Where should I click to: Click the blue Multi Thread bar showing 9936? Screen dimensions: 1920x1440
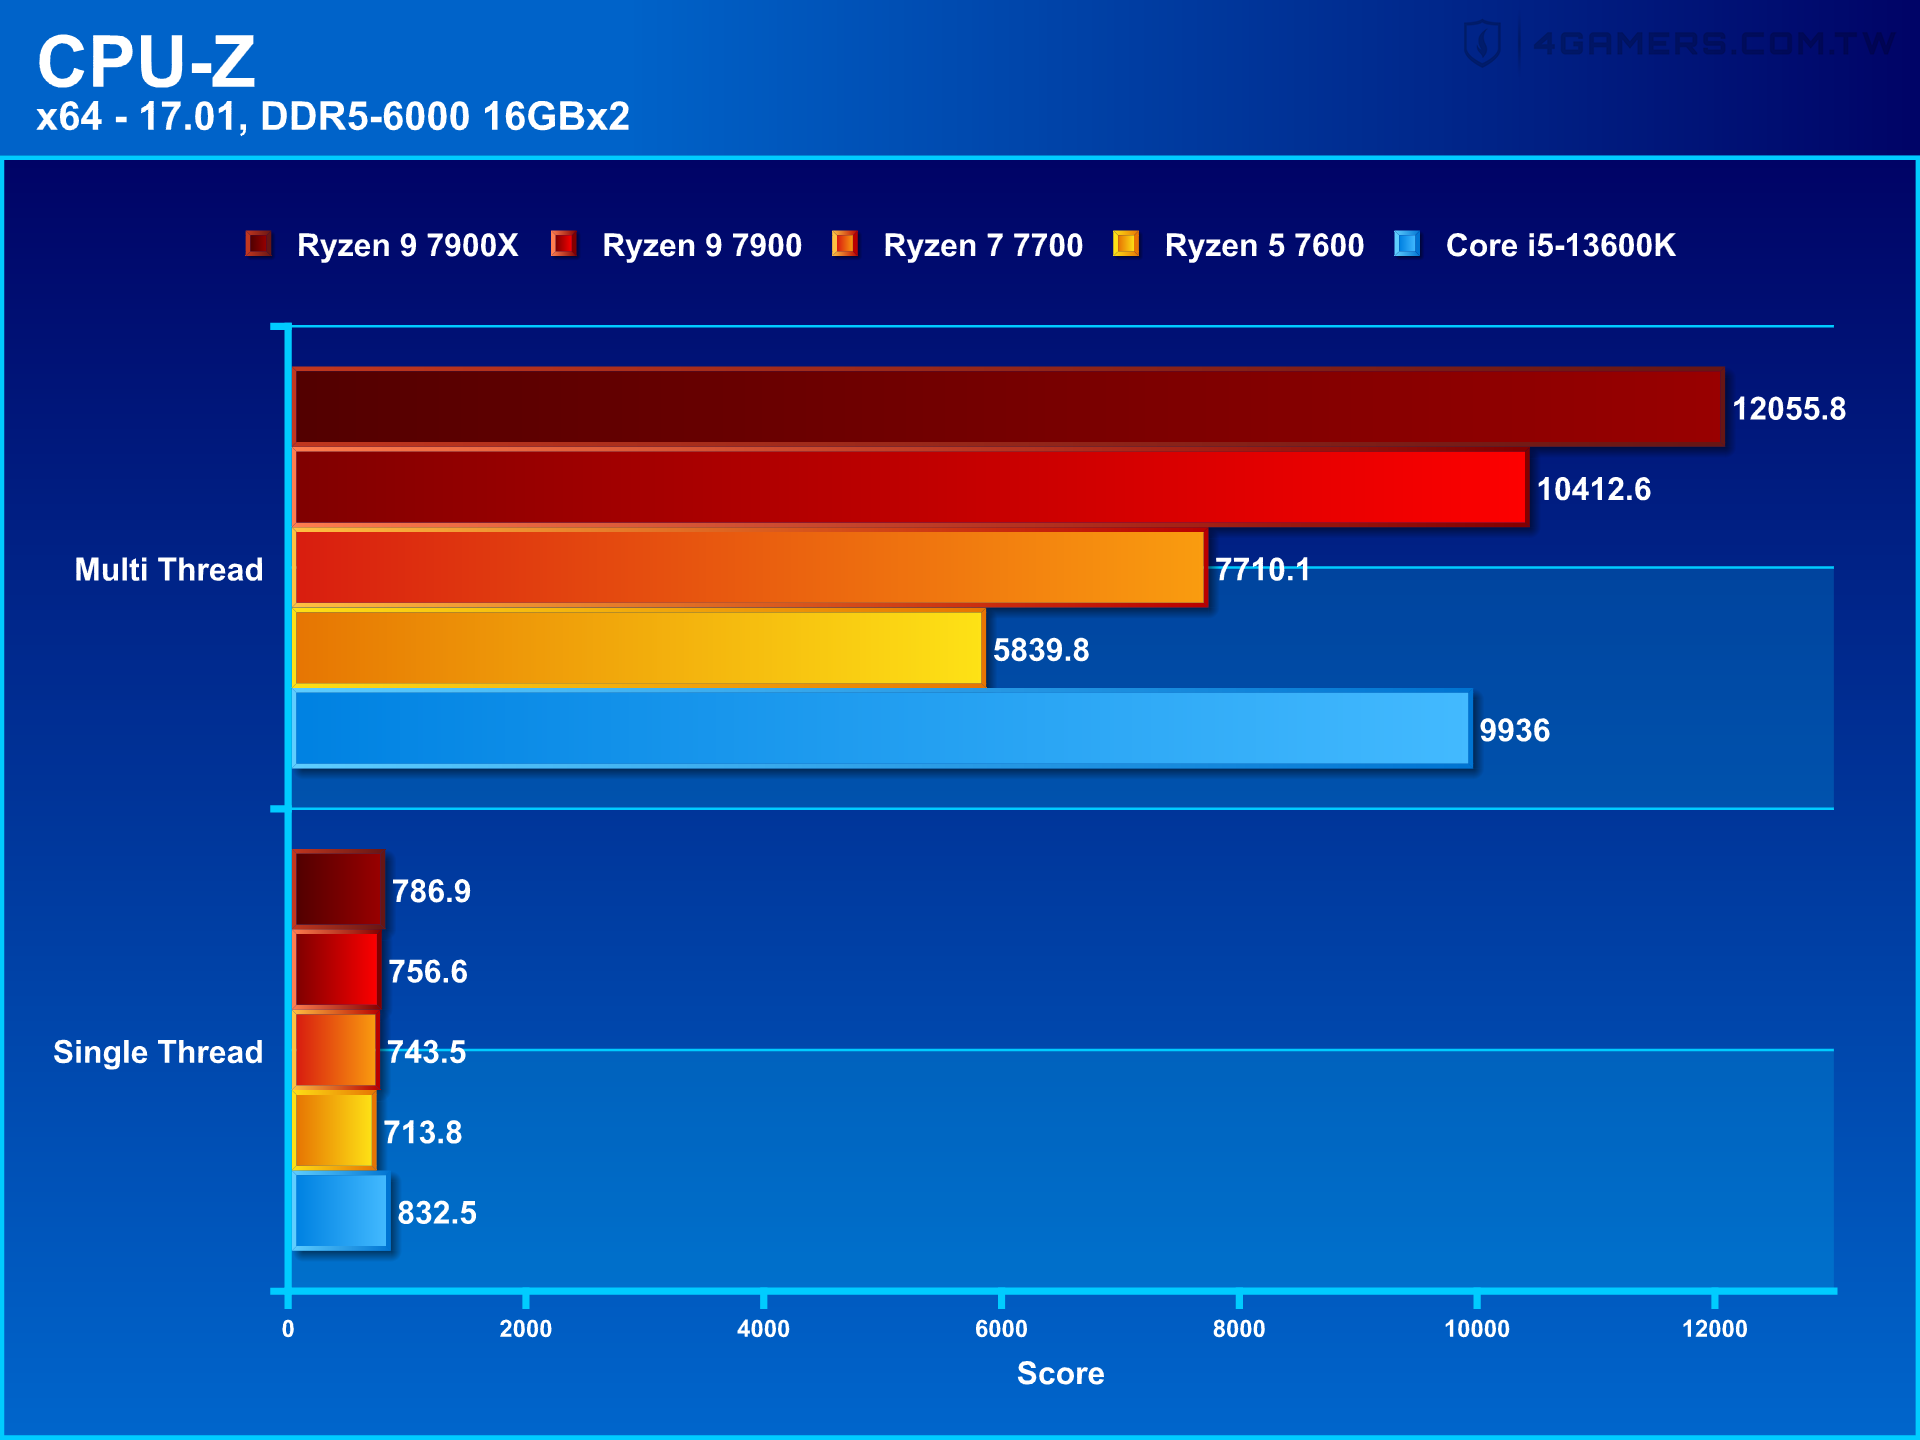point(882,729)
